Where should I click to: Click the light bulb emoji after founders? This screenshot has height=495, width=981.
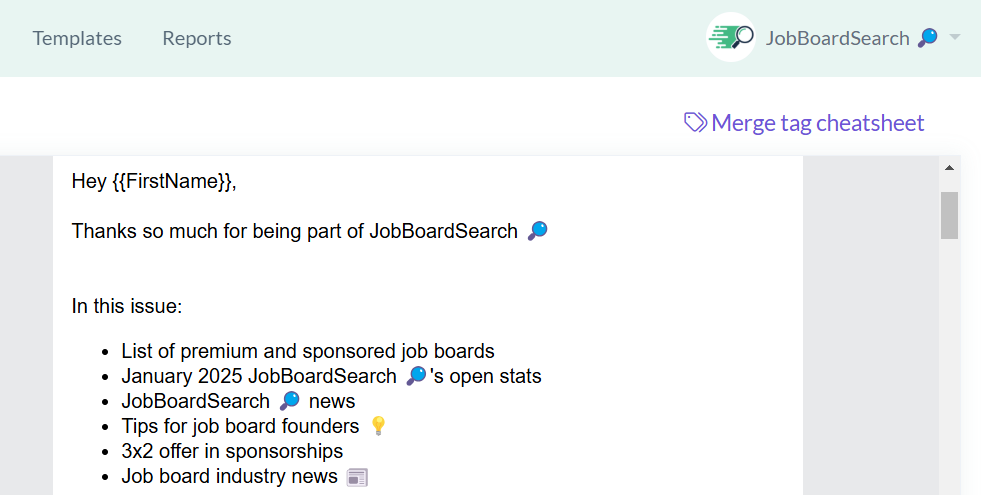tap(377, 427)
